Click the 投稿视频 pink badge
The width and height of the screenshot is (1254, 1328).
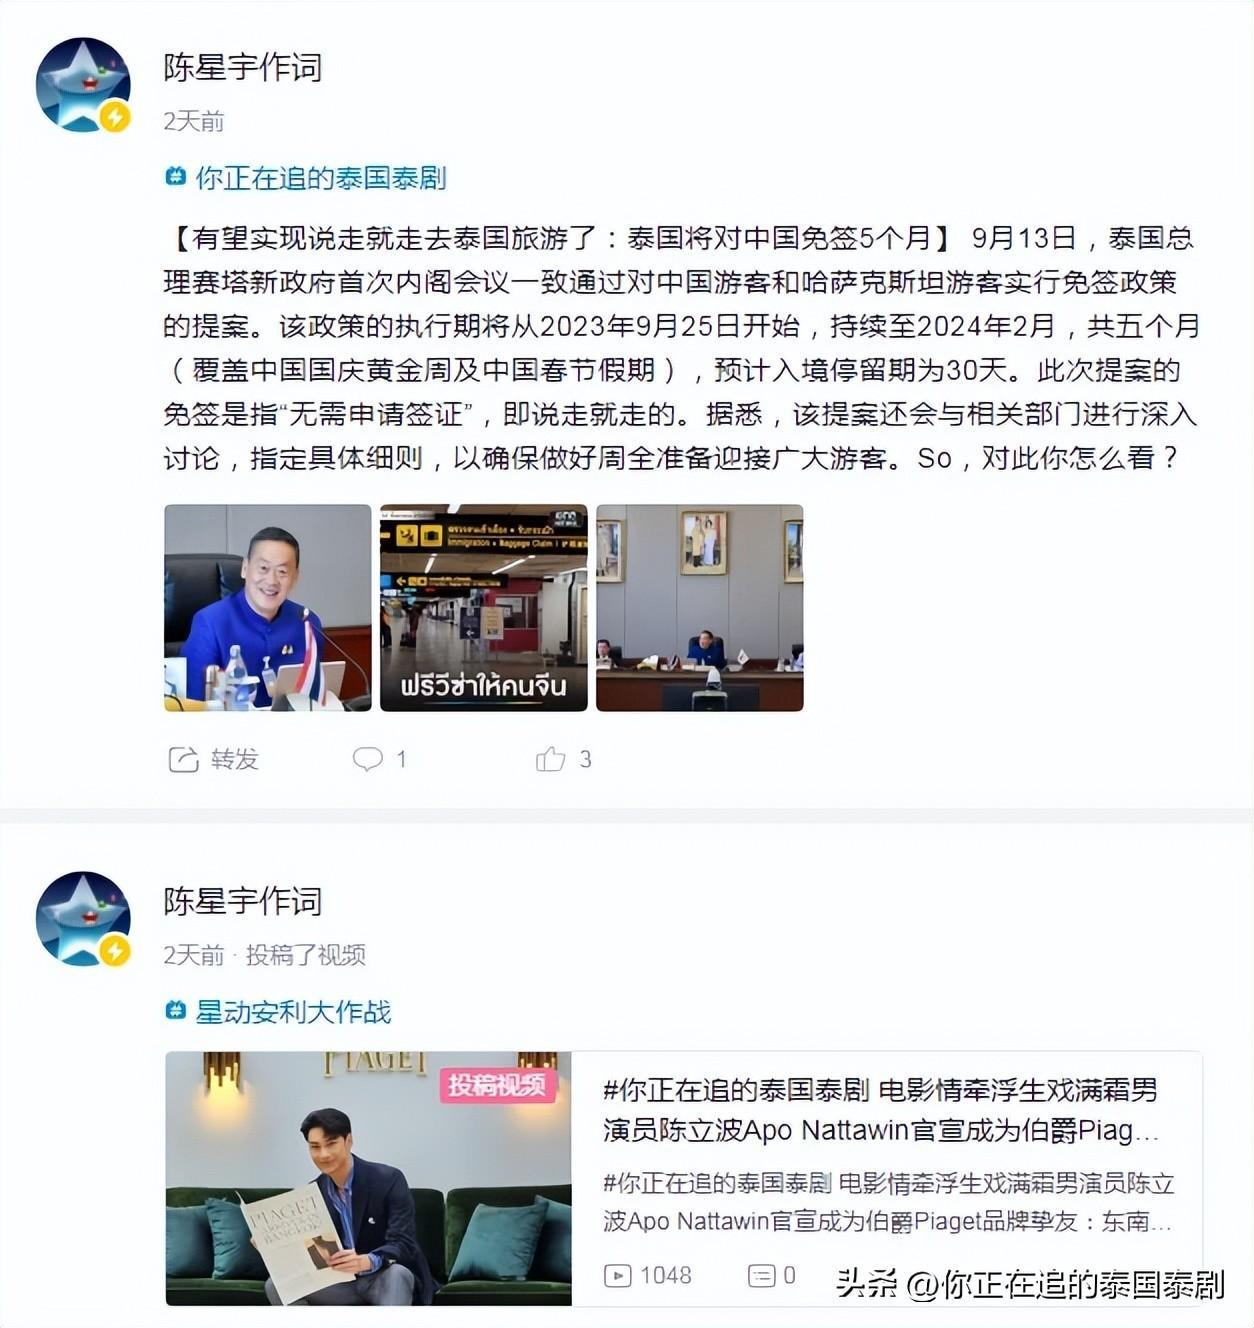click(497, 1084)
